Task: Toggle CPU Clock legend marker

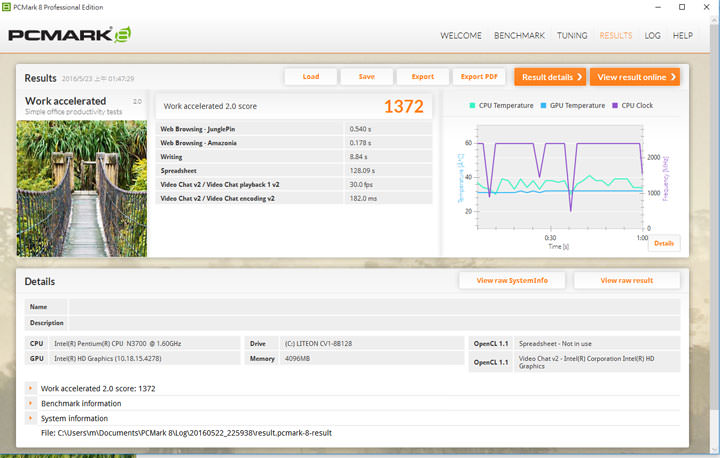Action: 615,105
